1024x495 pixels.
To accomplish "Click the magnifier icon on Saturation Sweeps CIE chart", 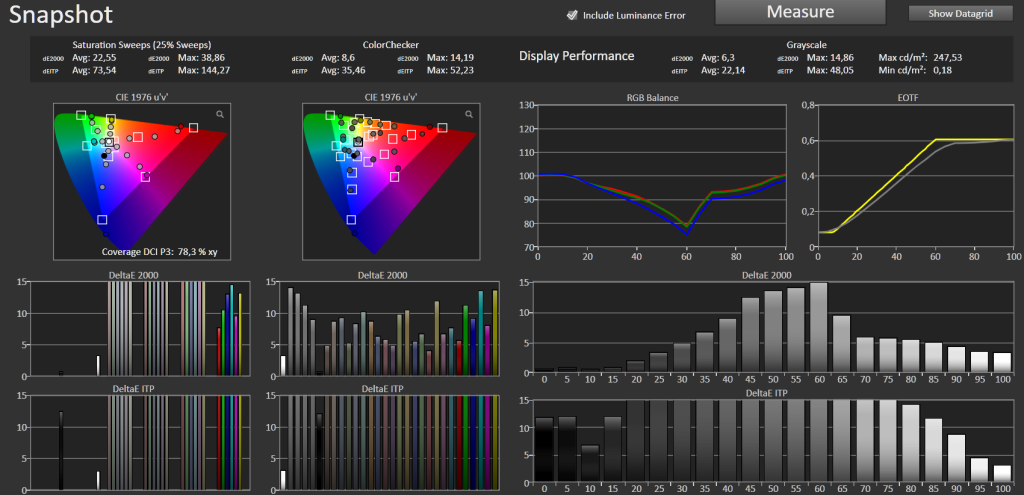I will tap(220, 114).
